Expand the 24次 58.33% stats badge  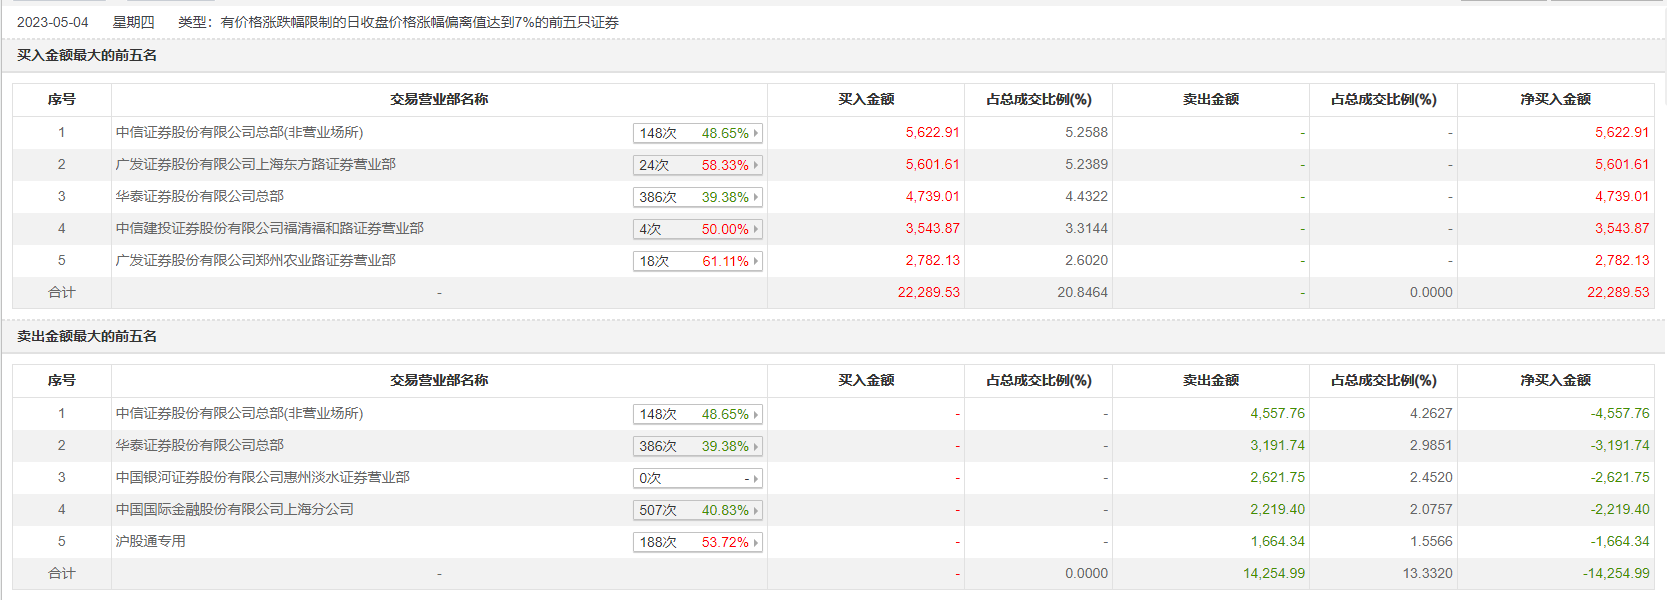point(697,165)
